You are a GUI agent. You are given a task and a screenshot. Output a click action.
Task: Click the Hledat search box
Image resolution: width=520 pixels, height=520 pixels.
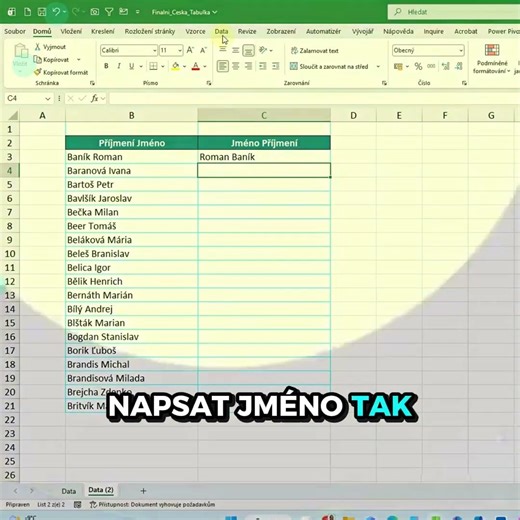click(454, 12)
